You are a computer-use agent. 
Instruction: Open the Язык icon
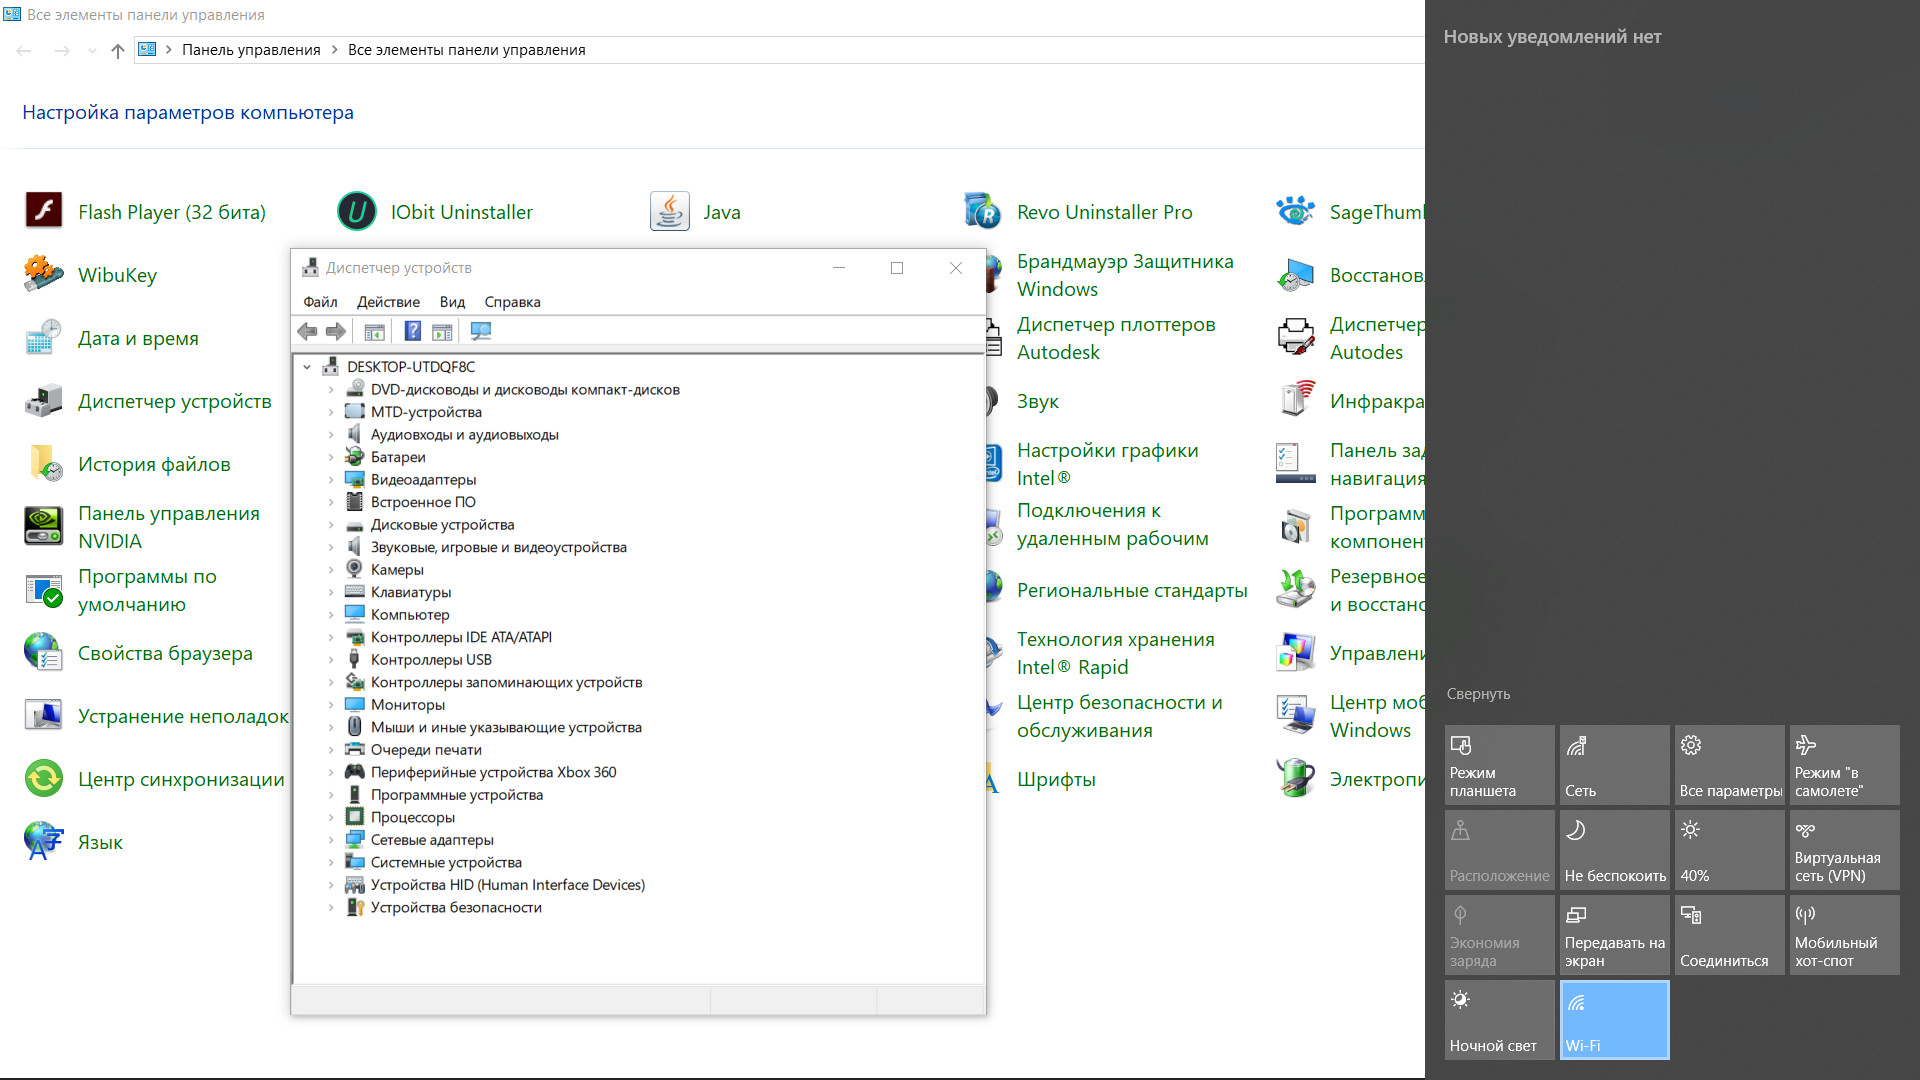44,841
